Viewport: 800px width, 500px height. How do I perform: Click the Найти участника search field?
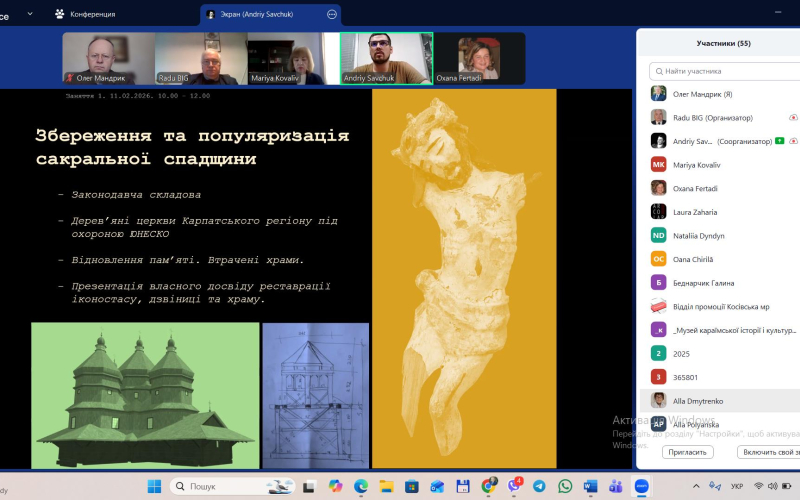(724, 71)
